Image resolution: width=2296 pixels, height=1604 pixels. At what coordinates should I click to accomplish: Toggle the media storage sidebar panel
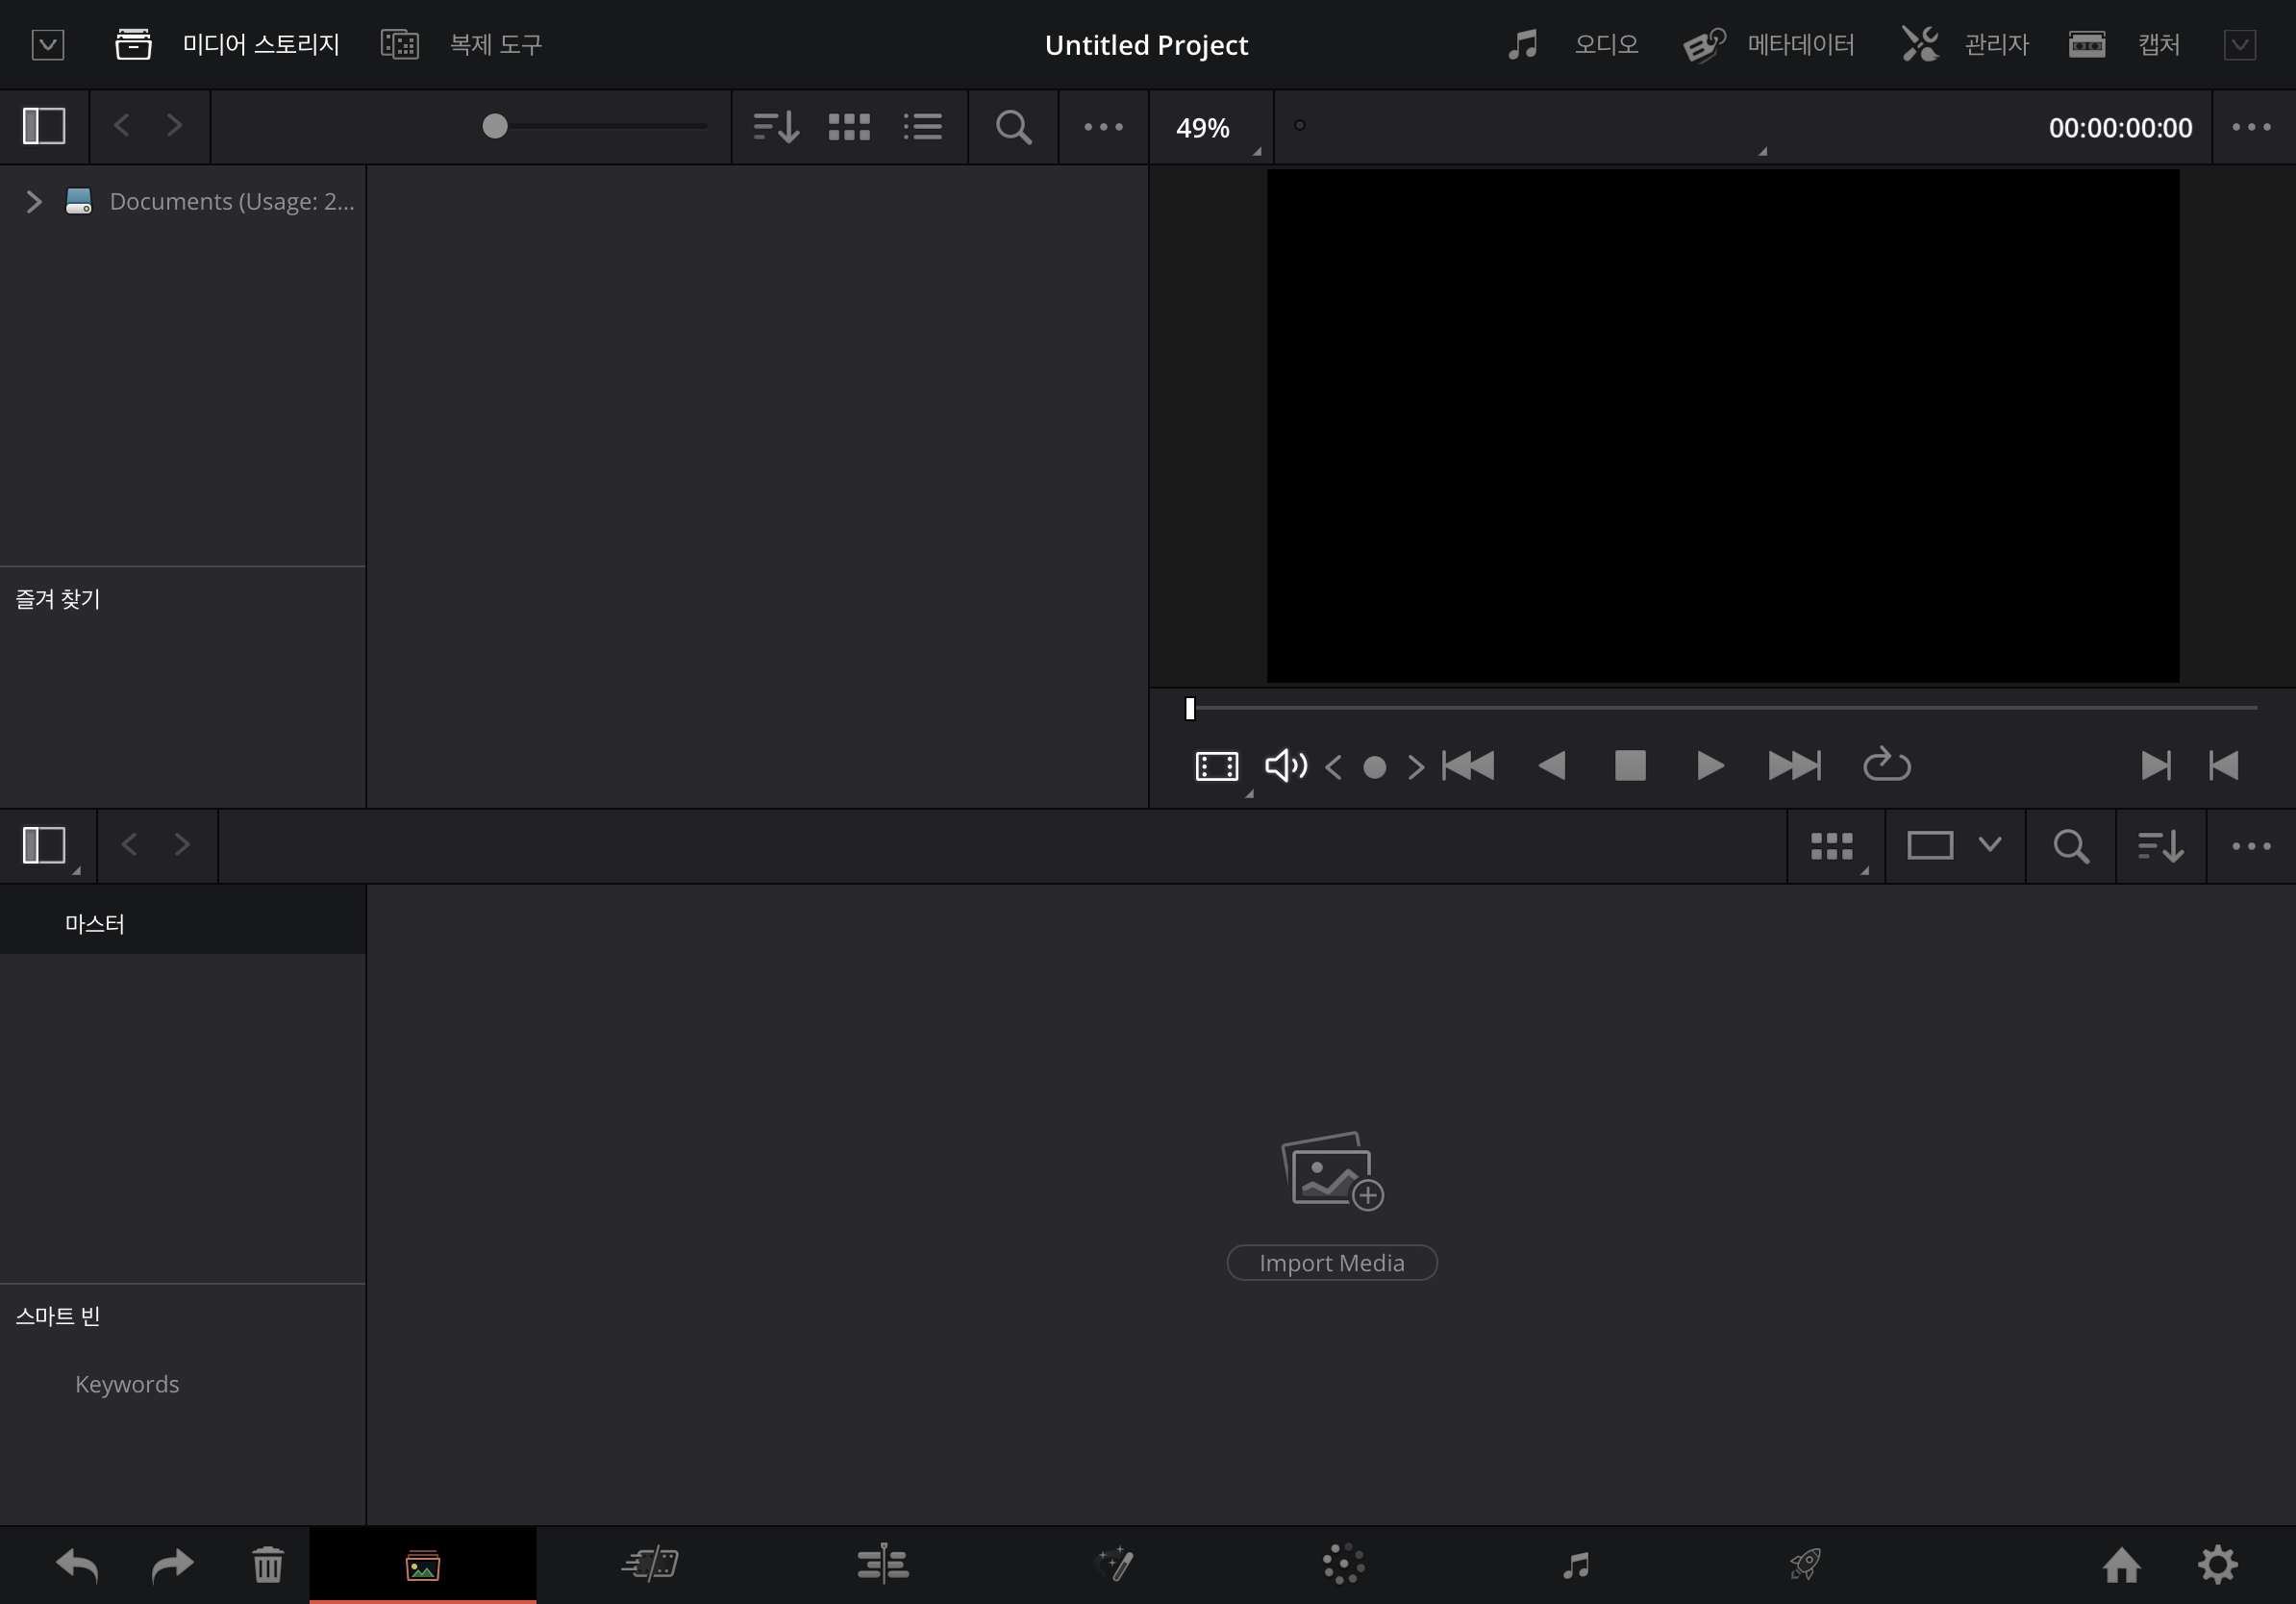point(44,126)
